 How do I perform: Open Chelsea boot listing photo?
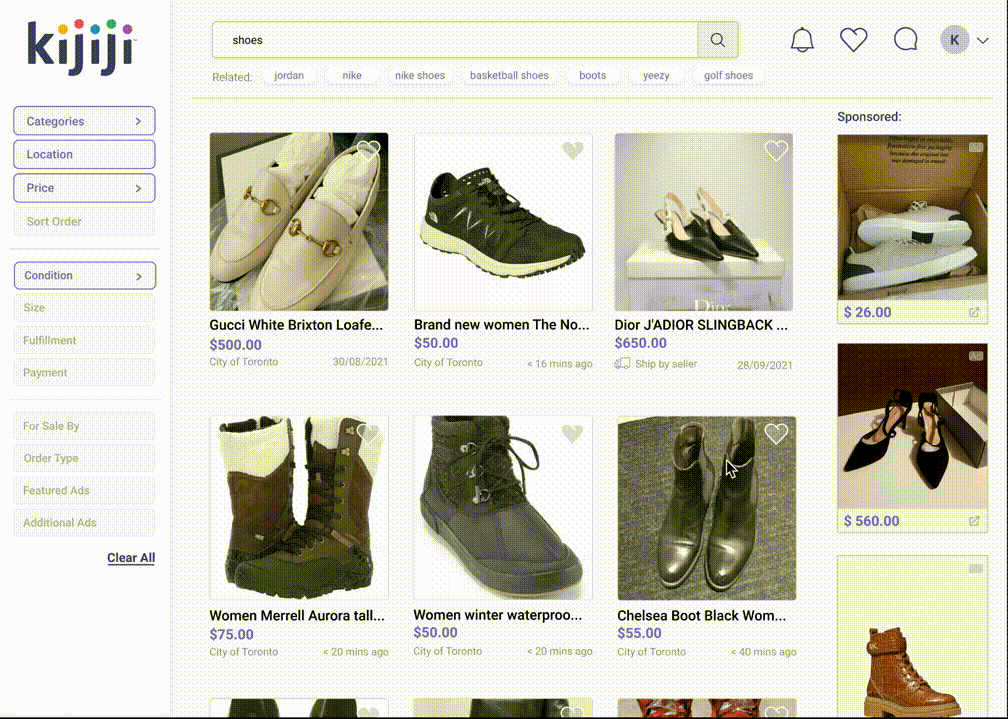706,508
